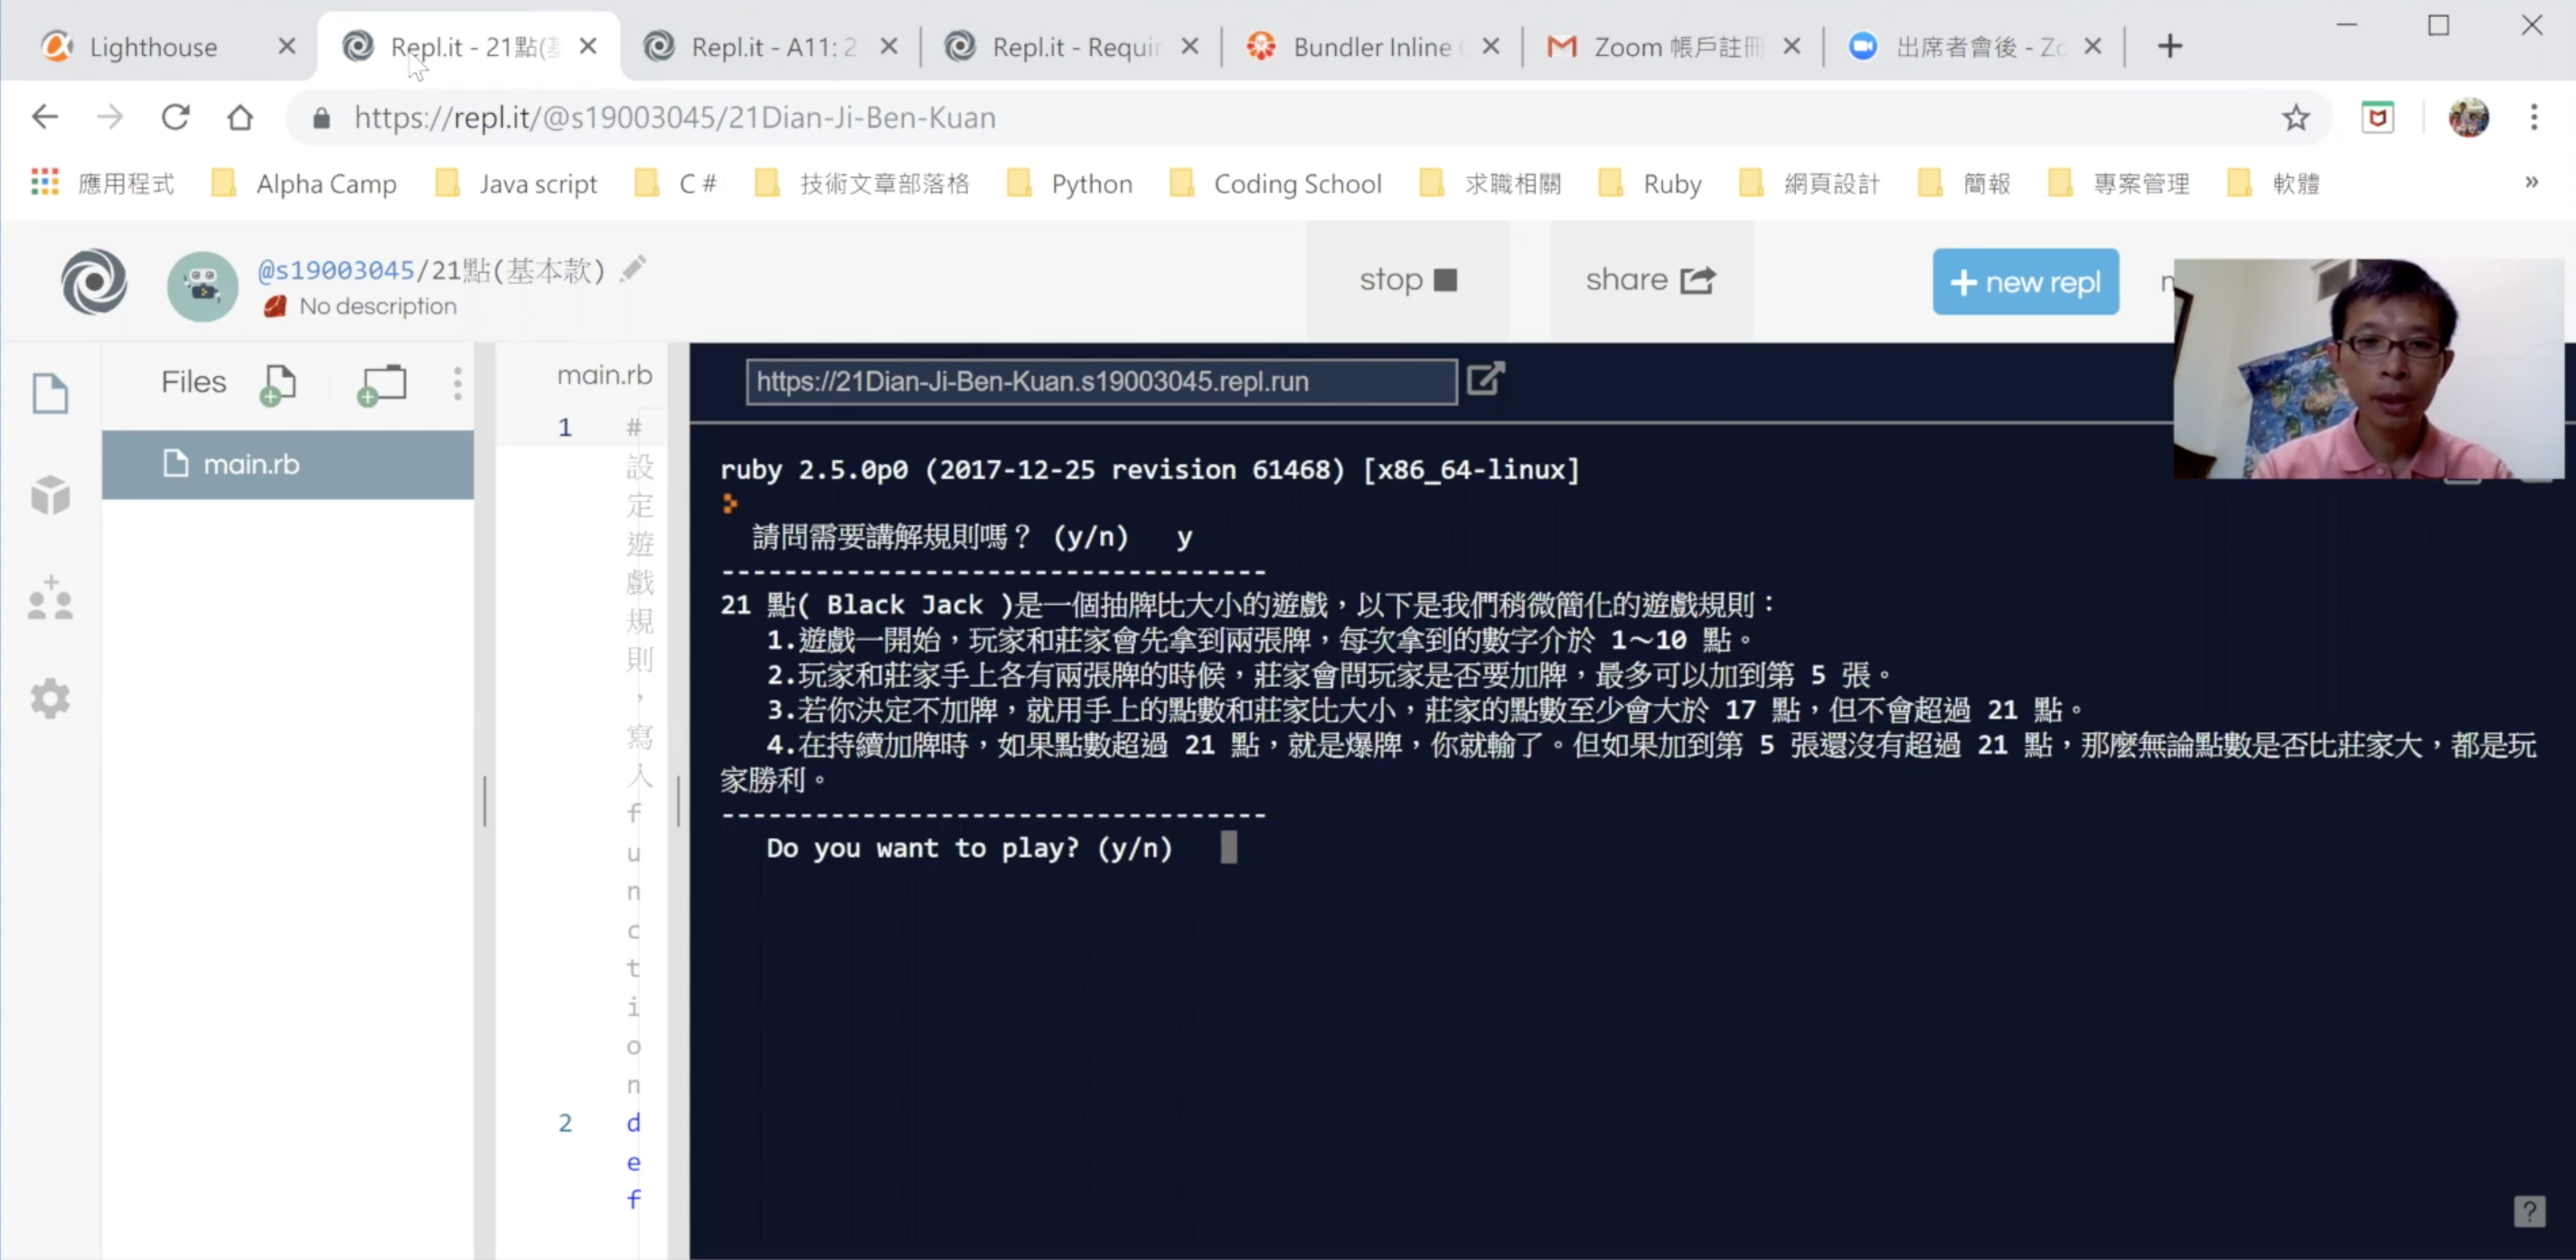The height and width of the screenshot is (1260, 2576).
Task: Open a new browser tab
Action: coord(2170,46)
